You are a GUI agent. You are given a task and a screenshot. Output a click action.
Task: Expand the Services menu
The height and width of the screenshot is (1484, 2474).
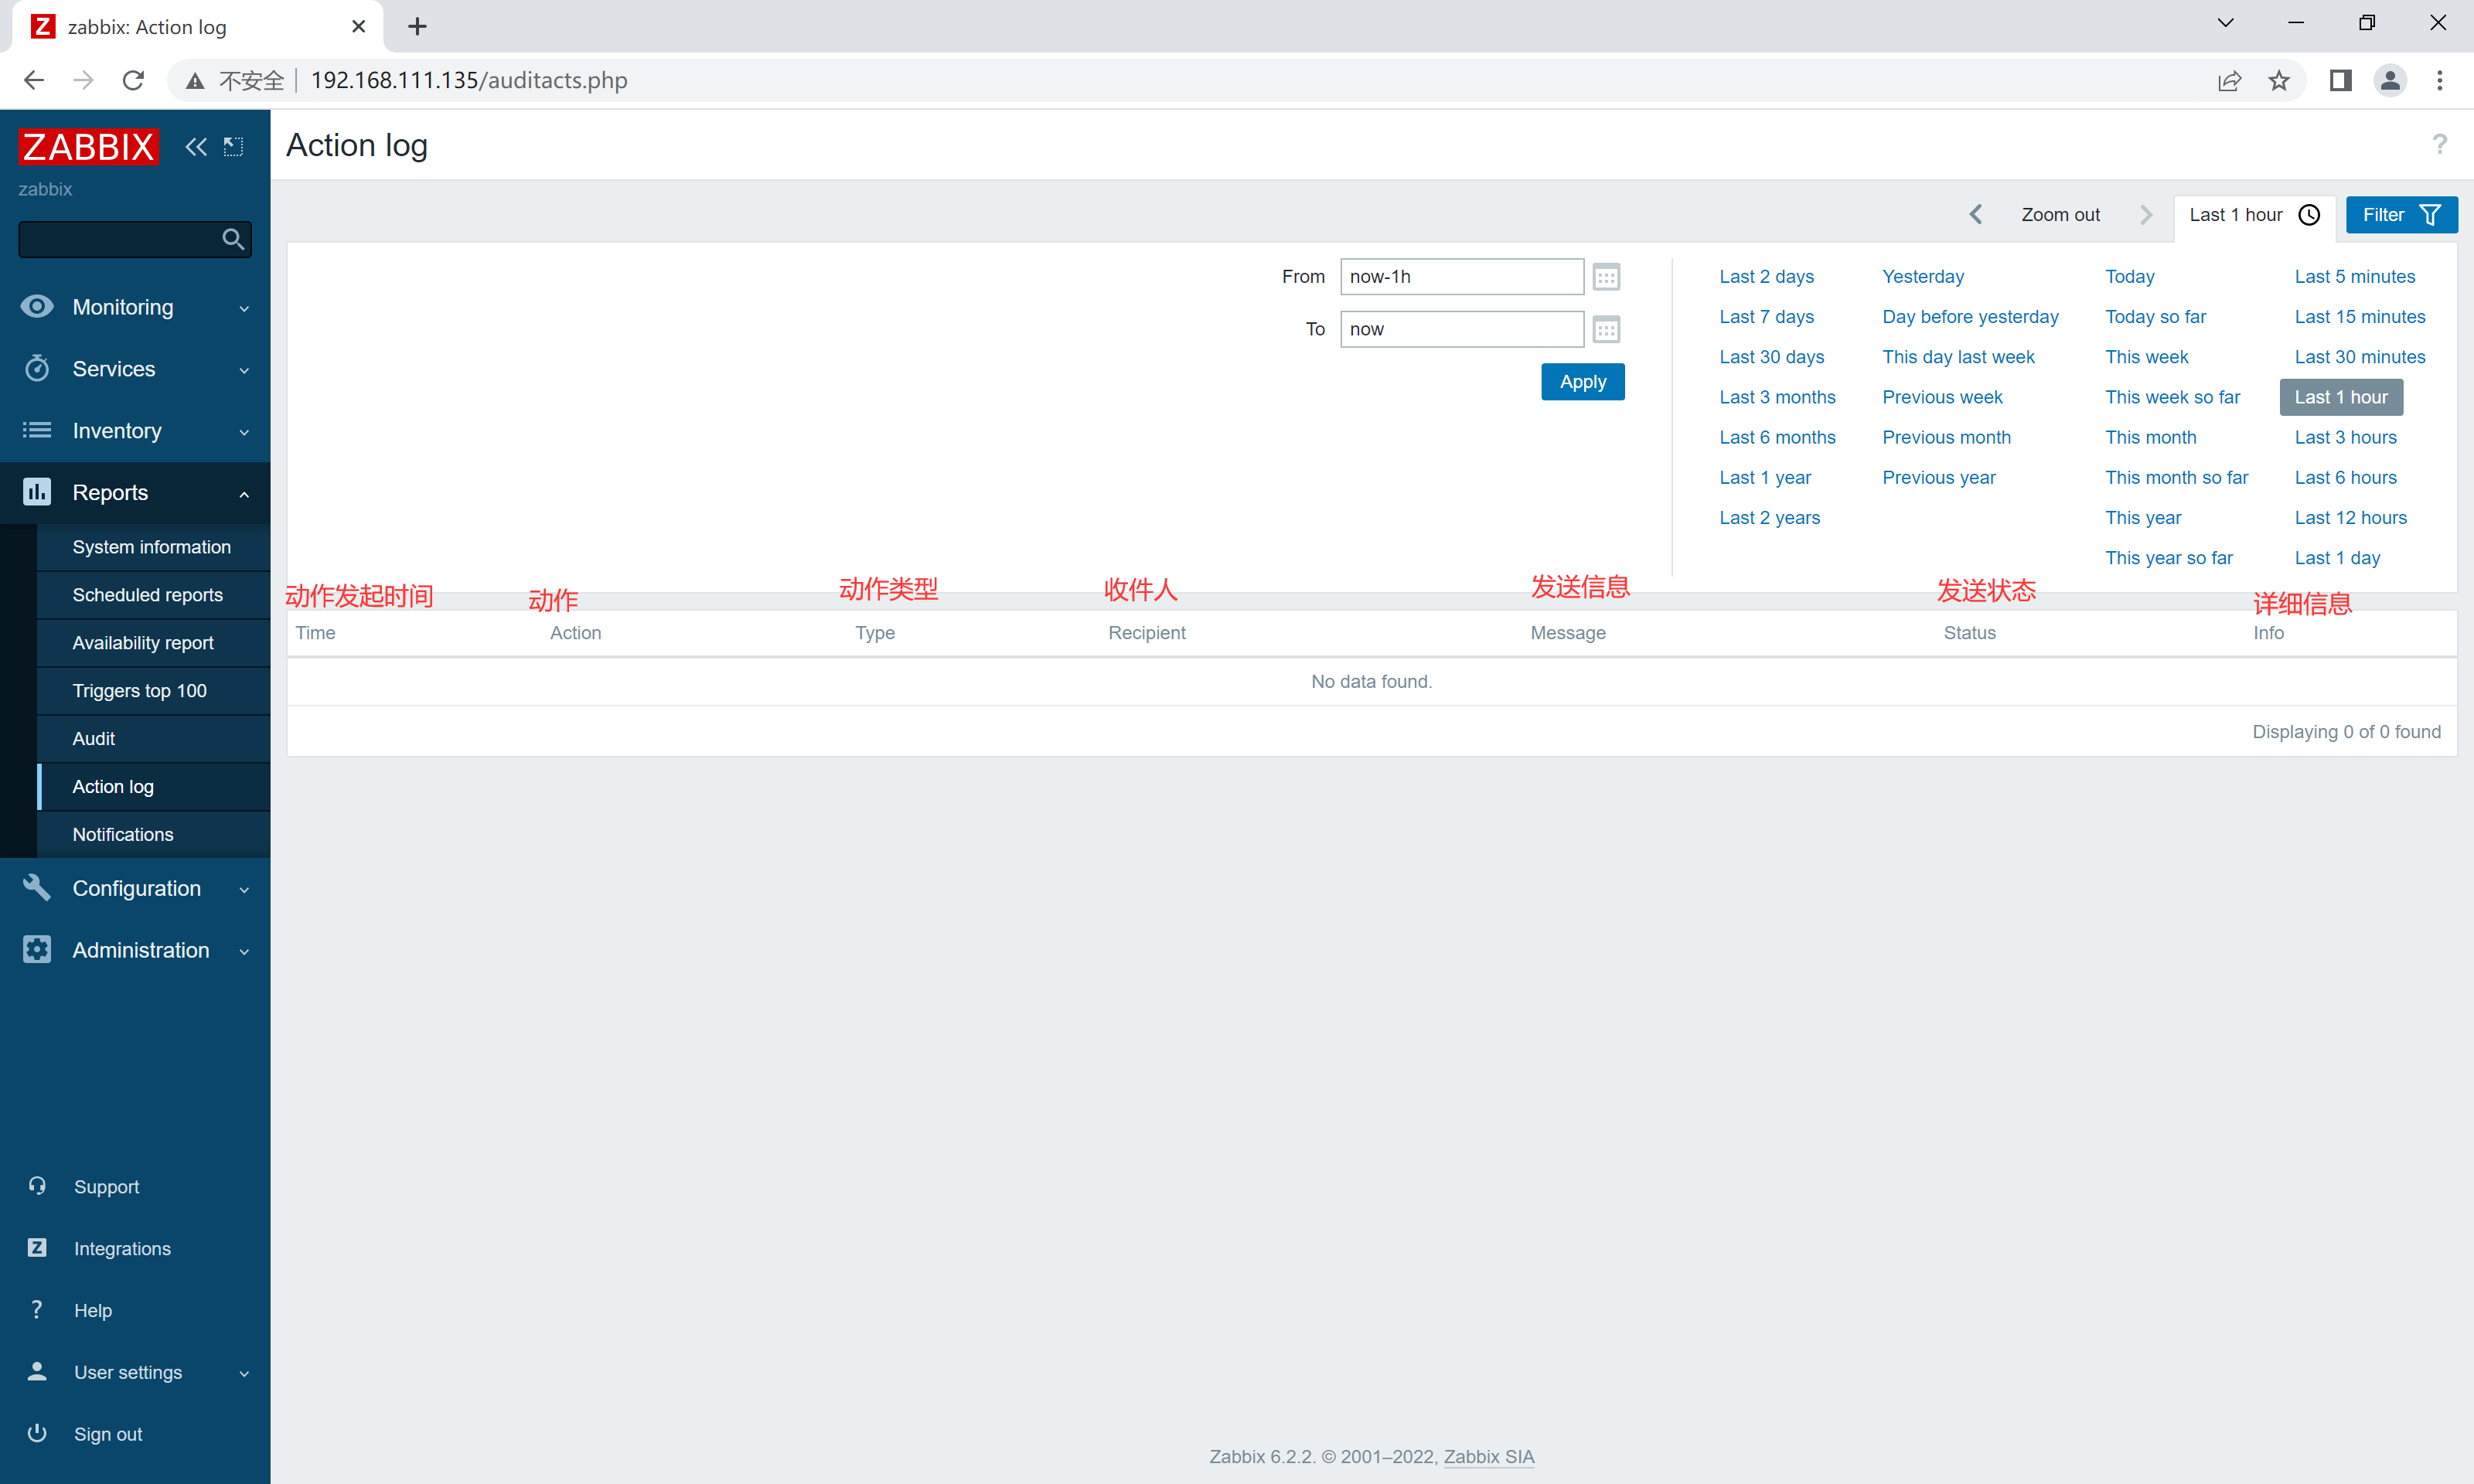135,369
